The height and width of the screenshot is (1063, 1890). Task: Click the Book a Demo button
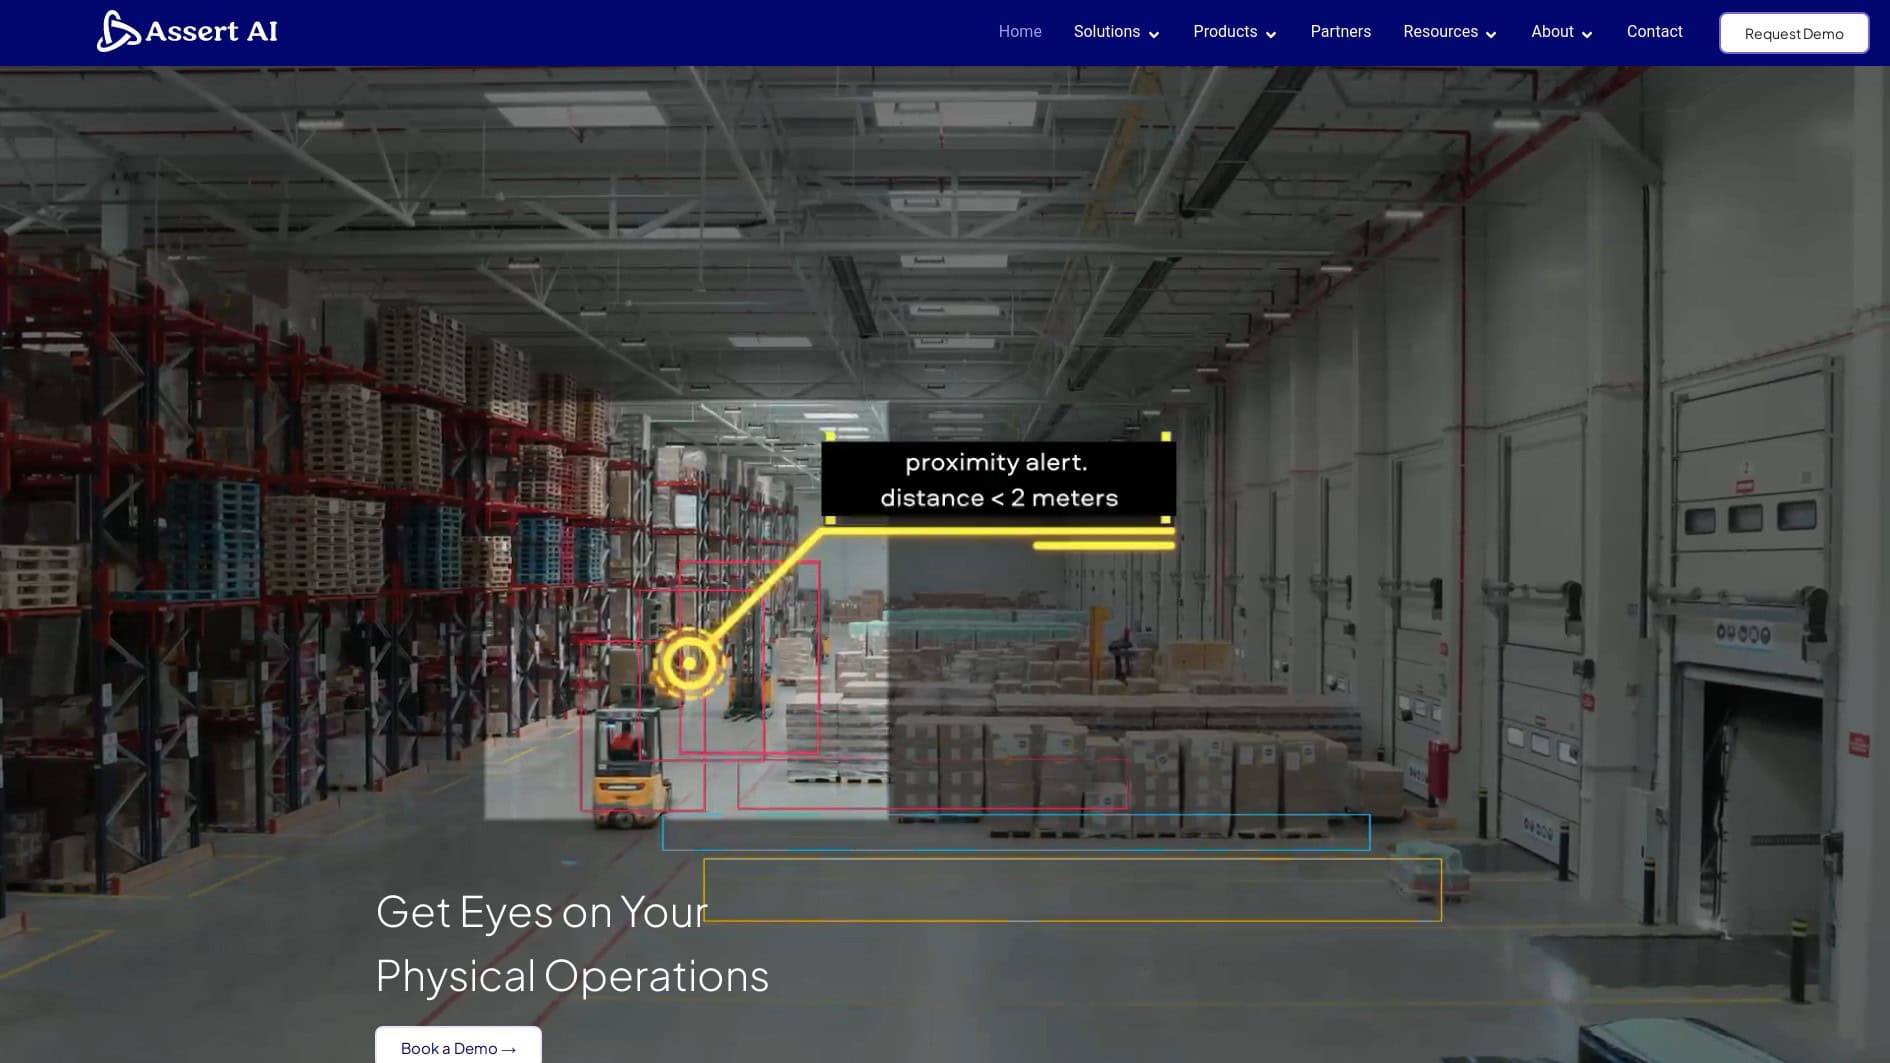(457, 1048)
